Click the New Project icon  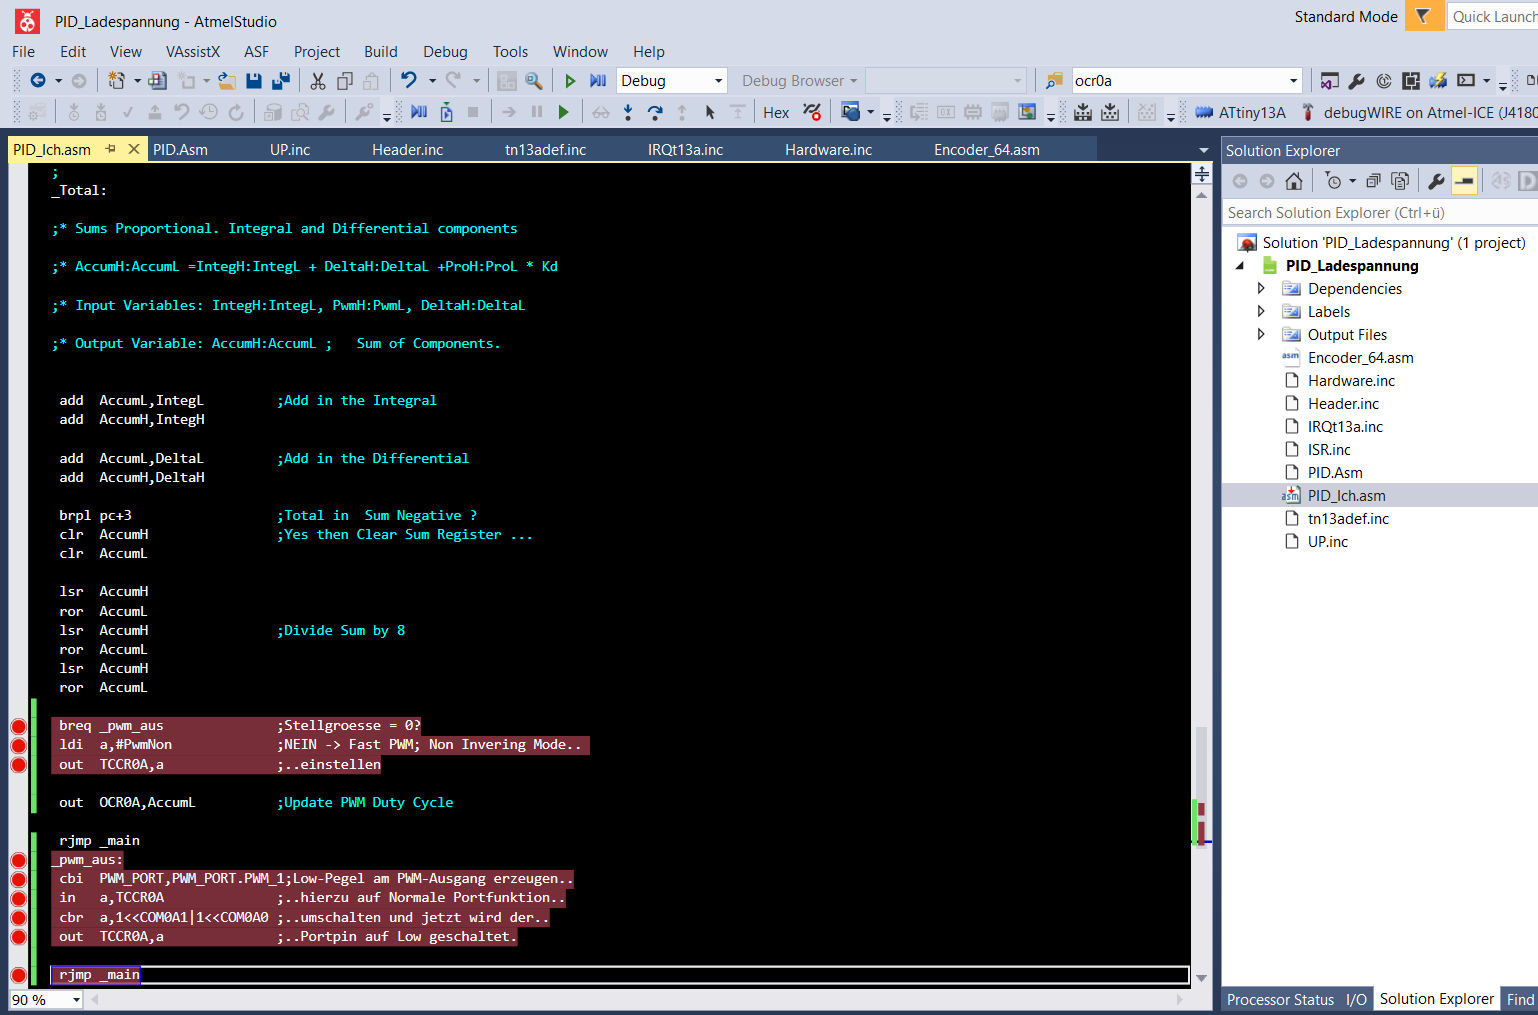point(117,80)
